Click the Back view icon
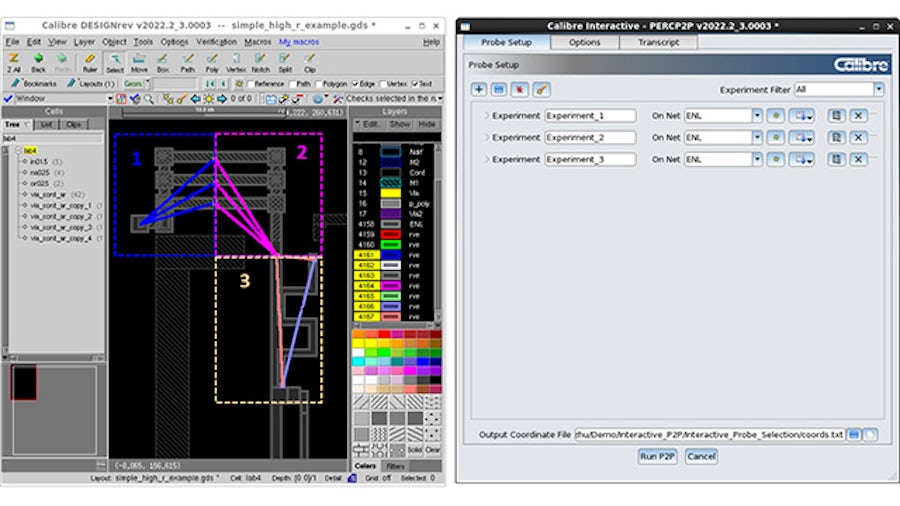Image resolution: width=900 pixels, height=506 pixels. coord(38,63)
